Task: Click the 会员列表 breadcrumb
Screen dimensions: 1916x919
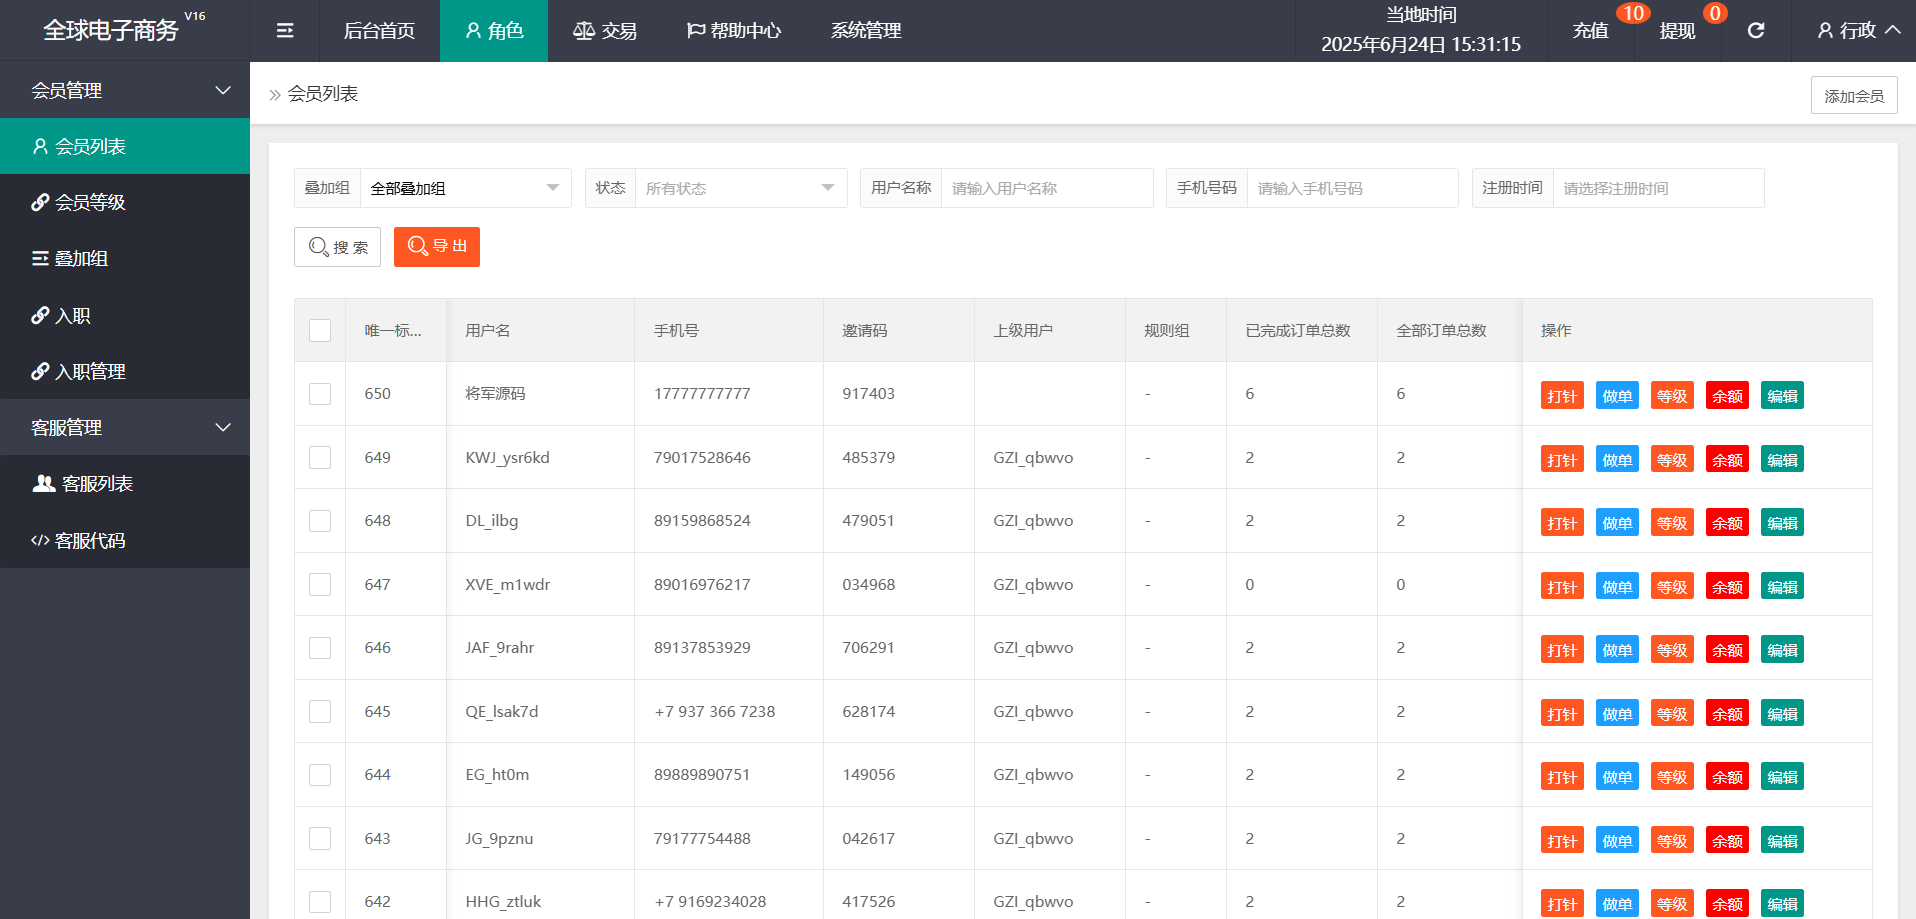Action: pos(322,93)
